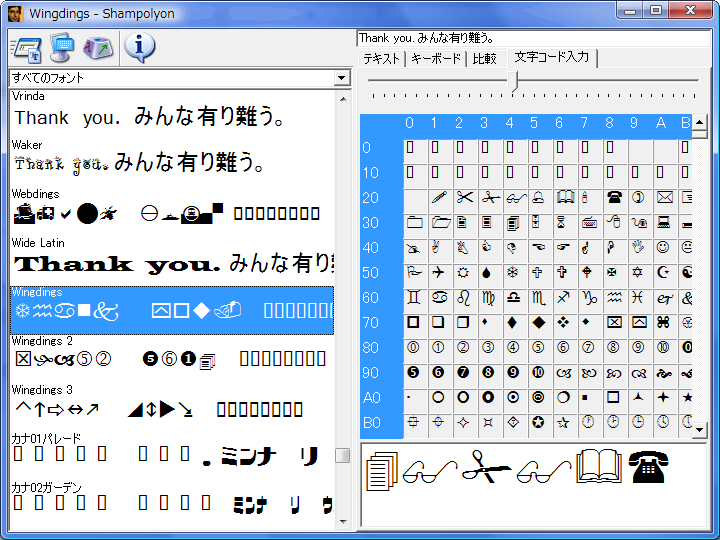Screen dimensions: 720x540
Task: Select the black circled 7 glyph in row 90
Action: pyautogui.click(x=463, y=372)
